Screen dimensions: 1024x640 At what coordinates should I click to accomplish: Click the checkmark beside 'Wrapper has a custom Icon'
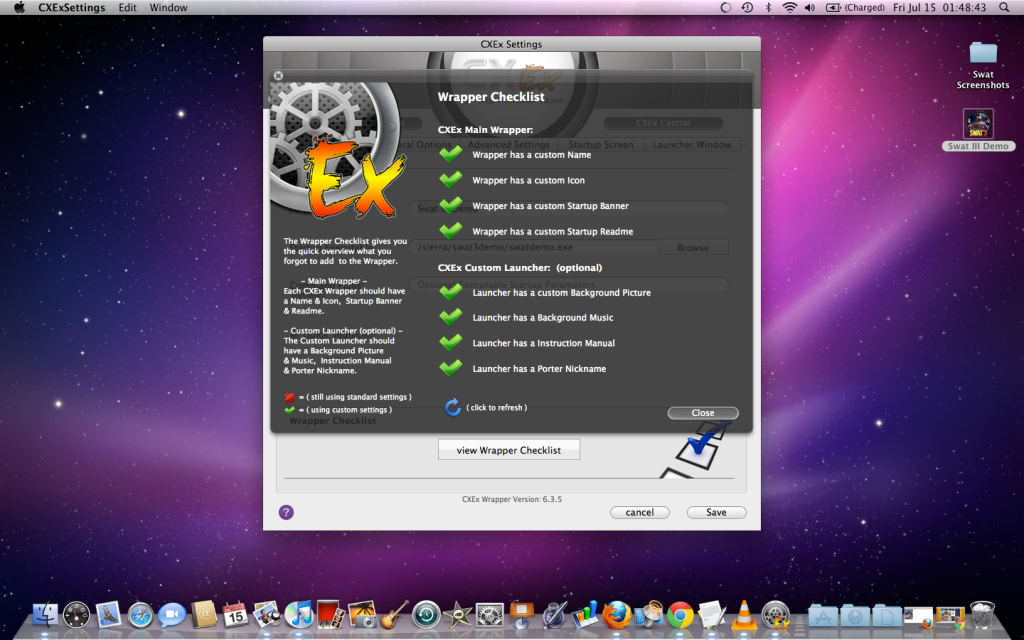(451, 179)
